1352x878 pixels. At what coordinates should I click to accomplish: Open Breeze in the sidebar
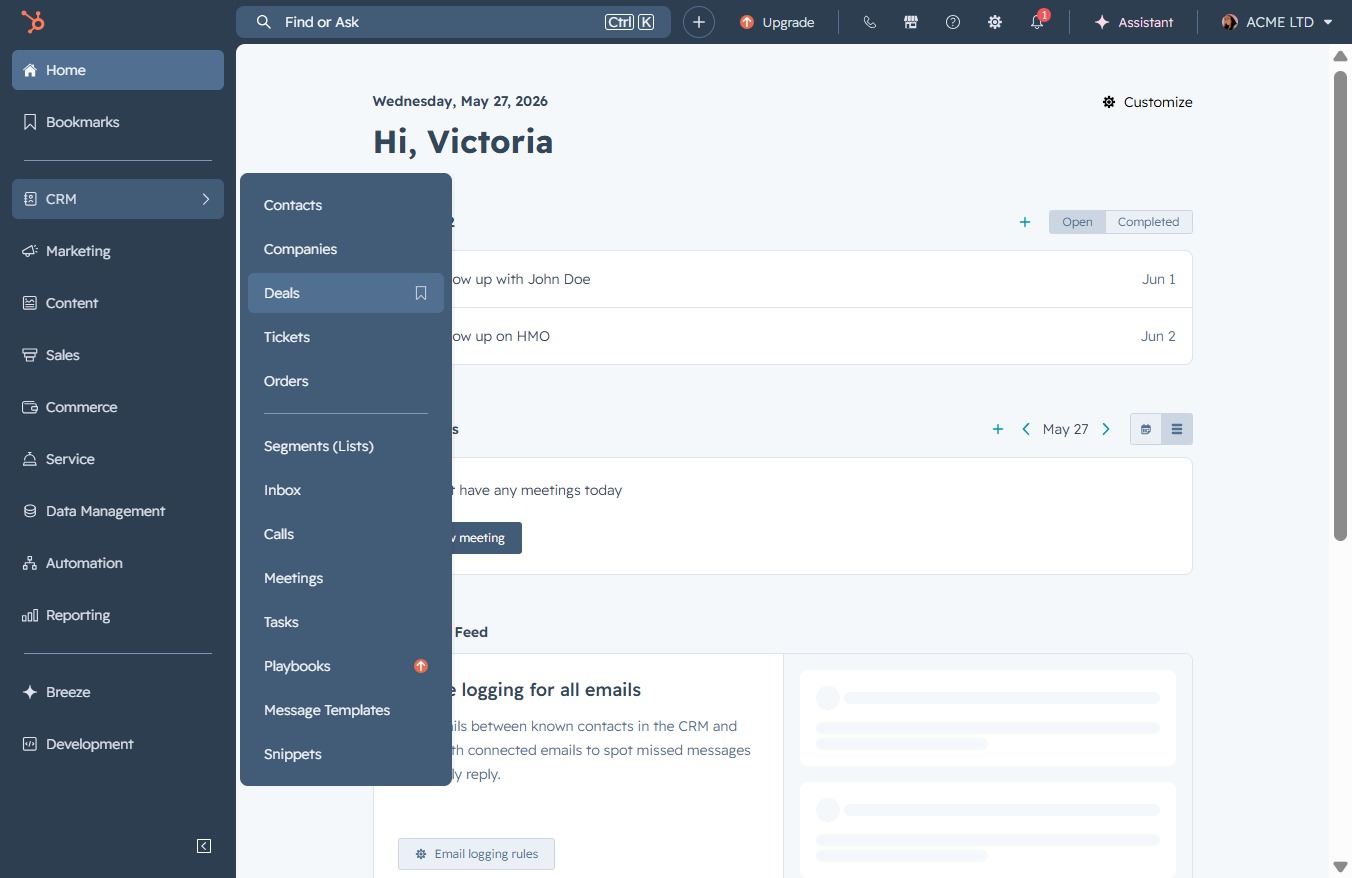[x=118, y=692]
